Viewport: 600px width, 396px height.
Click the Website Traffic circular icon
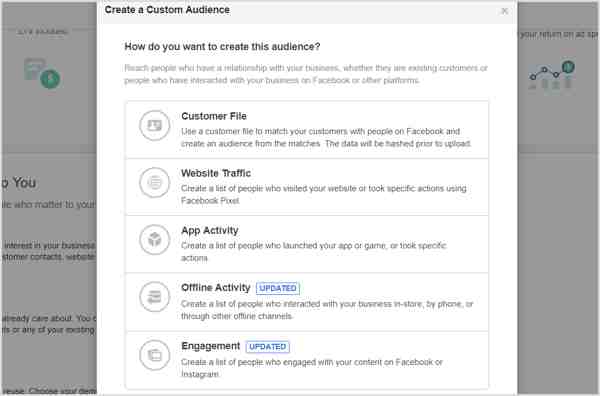155,183
